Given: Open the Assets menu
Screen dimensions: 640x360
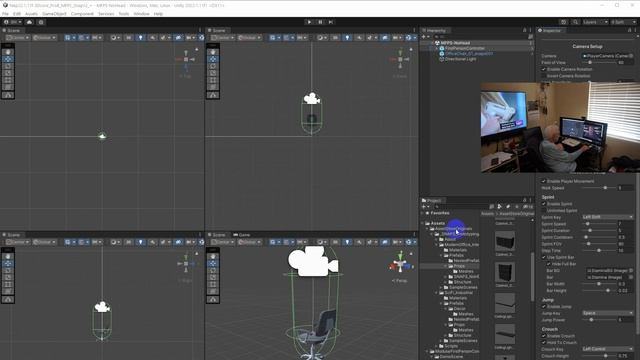Looking at the screenshot, I should coord(31,13).
